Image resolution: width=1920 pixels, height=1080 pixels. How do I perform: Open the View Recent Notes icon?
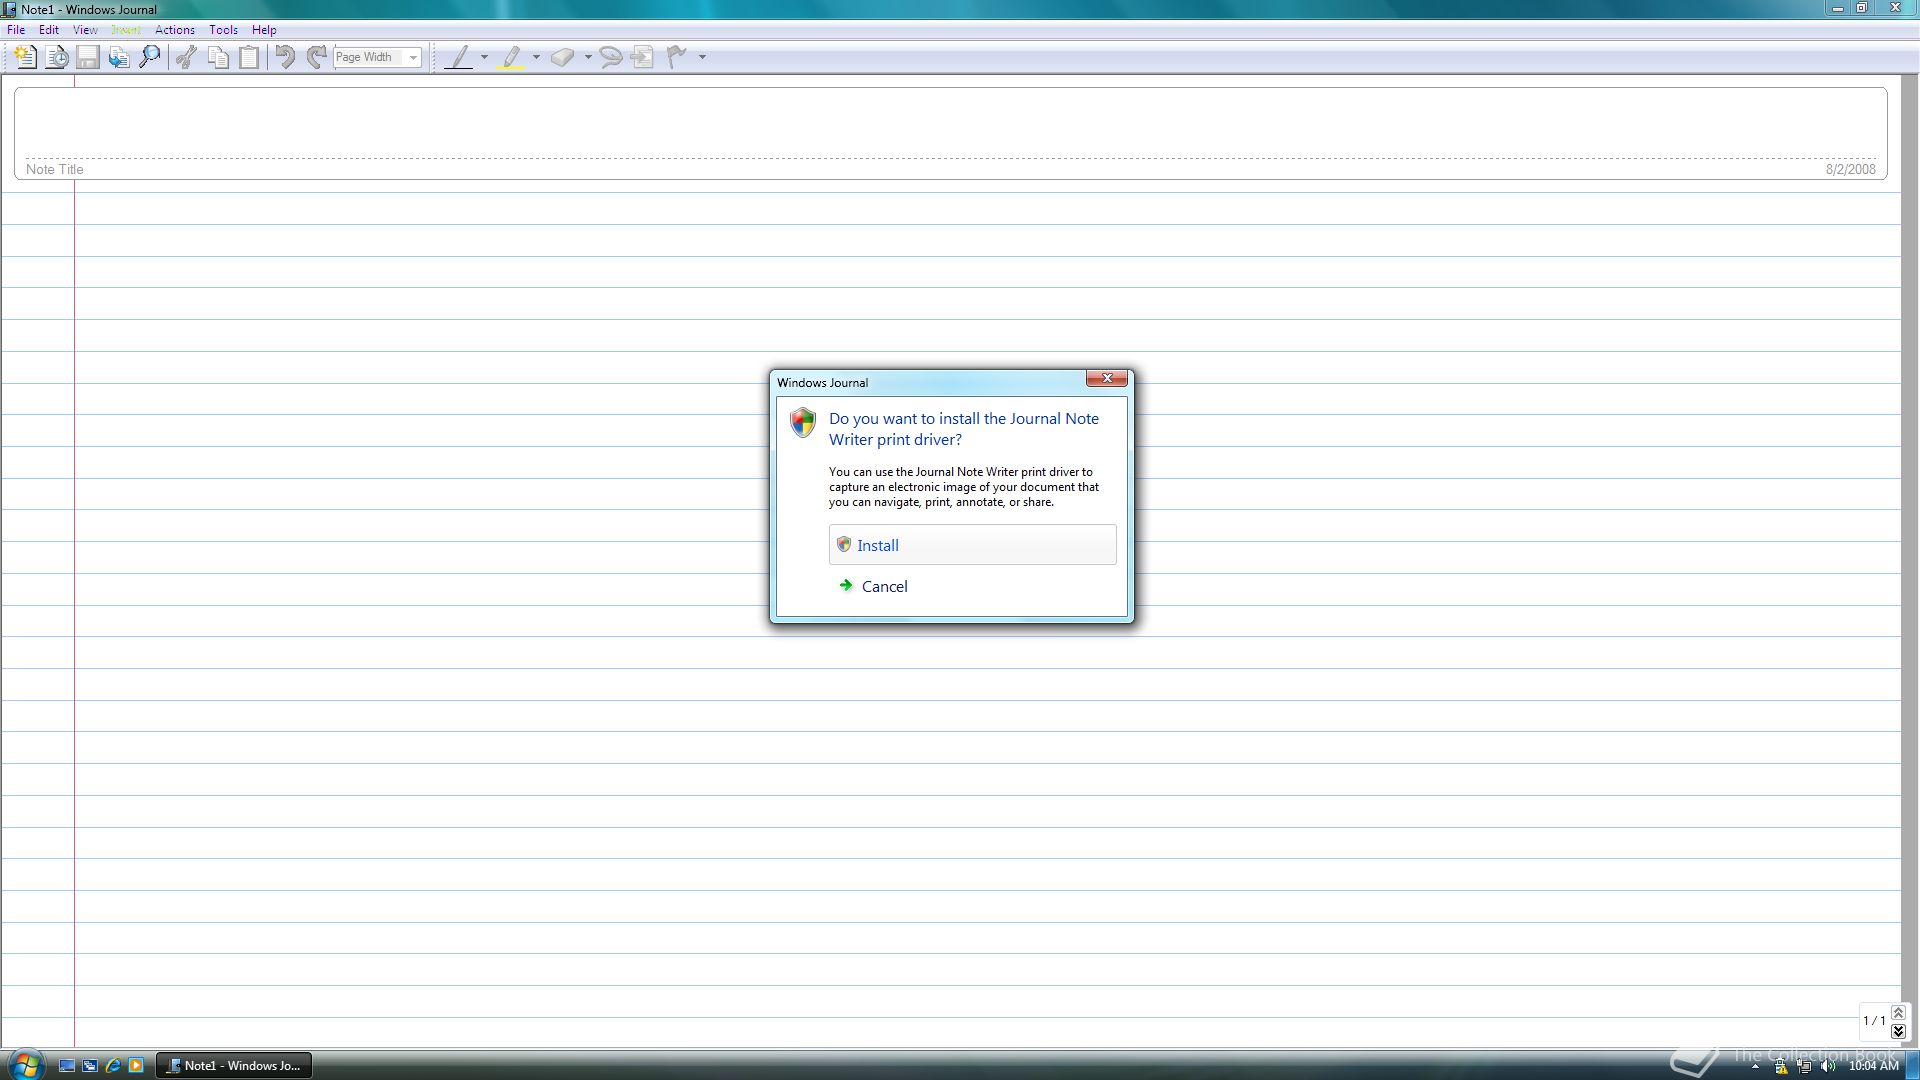pos(57,57)
